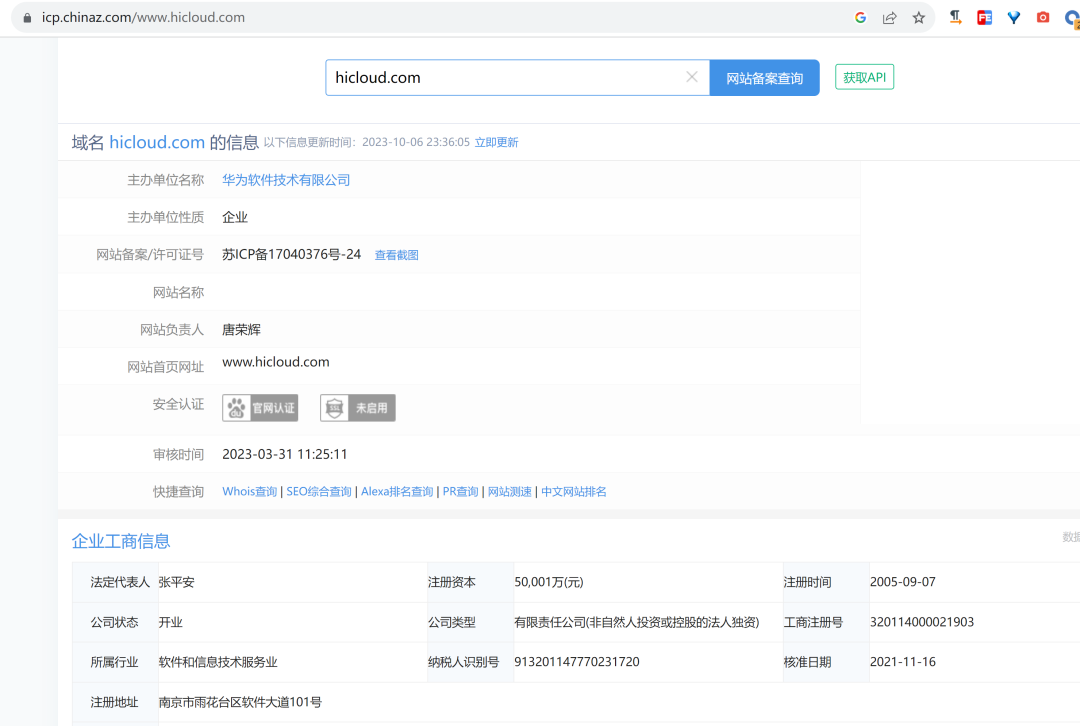The width and height of the screenshot is (1080, 726).
Task: Select industry 软件和信息技术服务业
Action: click(218, 663)
